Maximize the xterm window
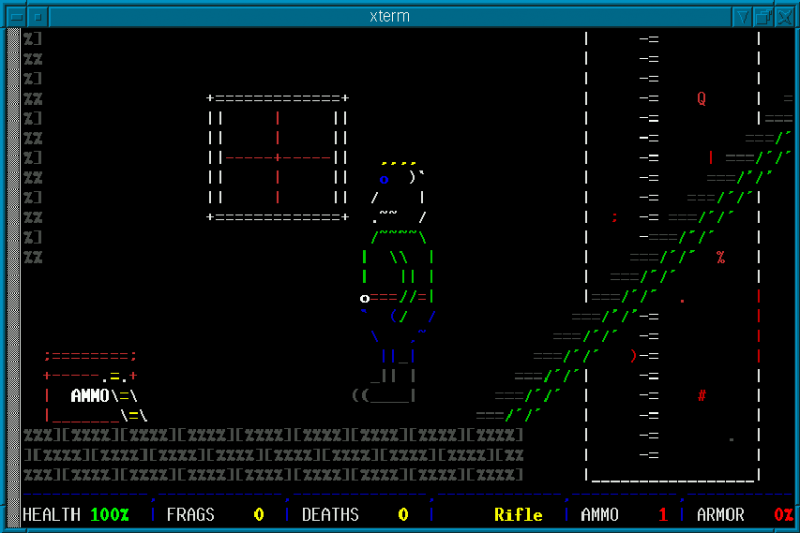The image size is (800, 533). coord(763,17)
